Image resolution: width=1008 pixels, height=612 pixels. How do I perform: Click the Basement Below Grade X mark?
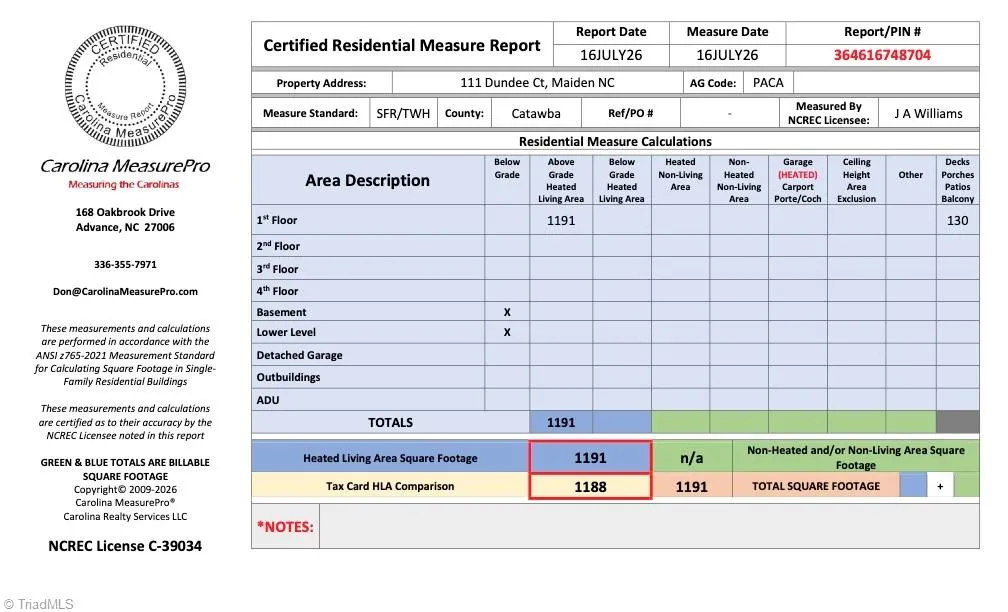(x=507, y=312)
